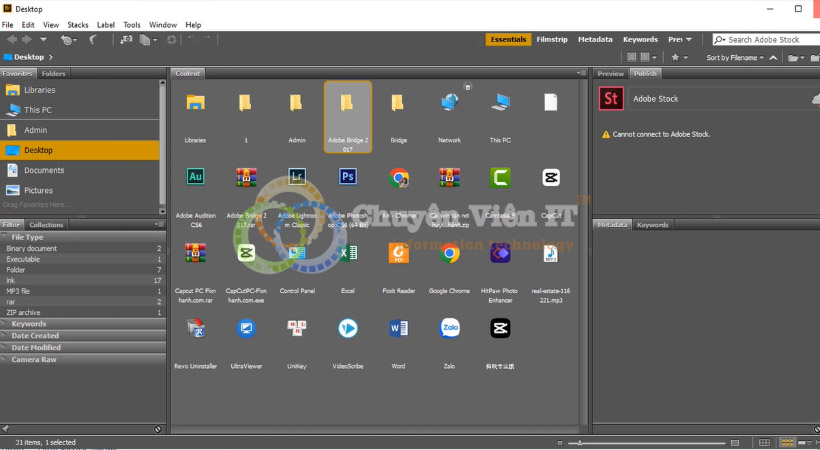Screen dimensions: 820x450
Task: Select the Adobe Audition CS6 icon
Action: (196, 178)
